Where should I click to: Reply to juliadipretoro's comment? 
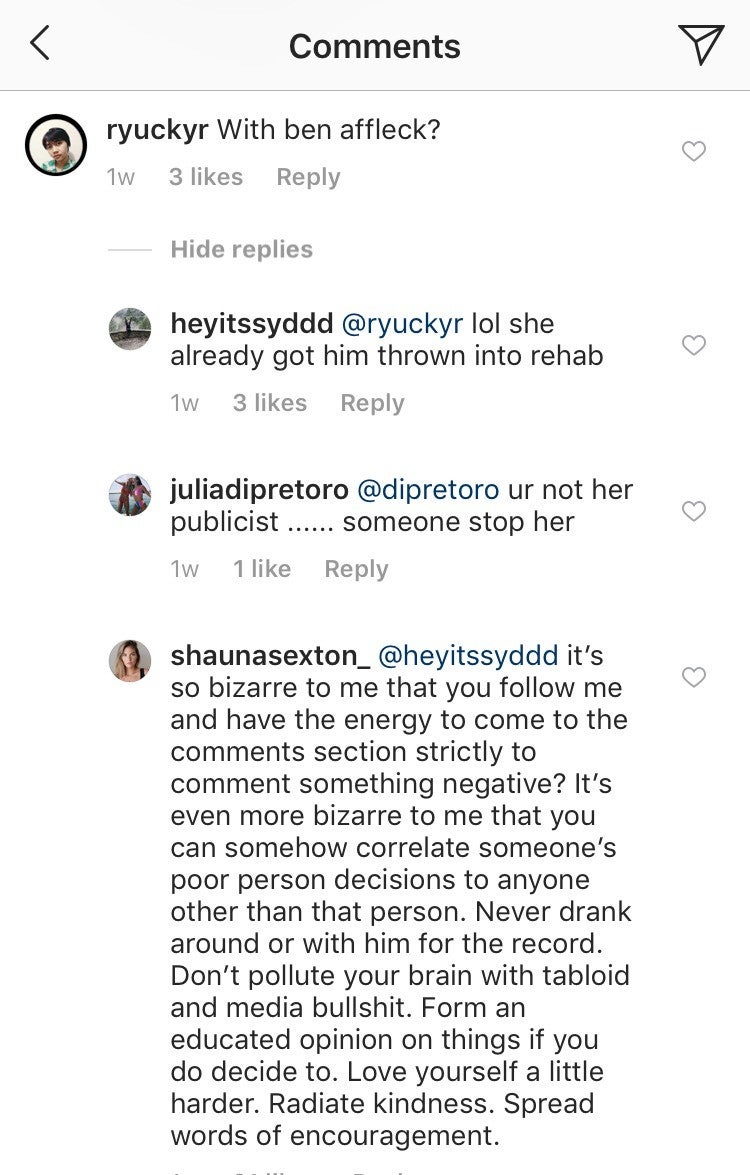click(x=356, y=569)
